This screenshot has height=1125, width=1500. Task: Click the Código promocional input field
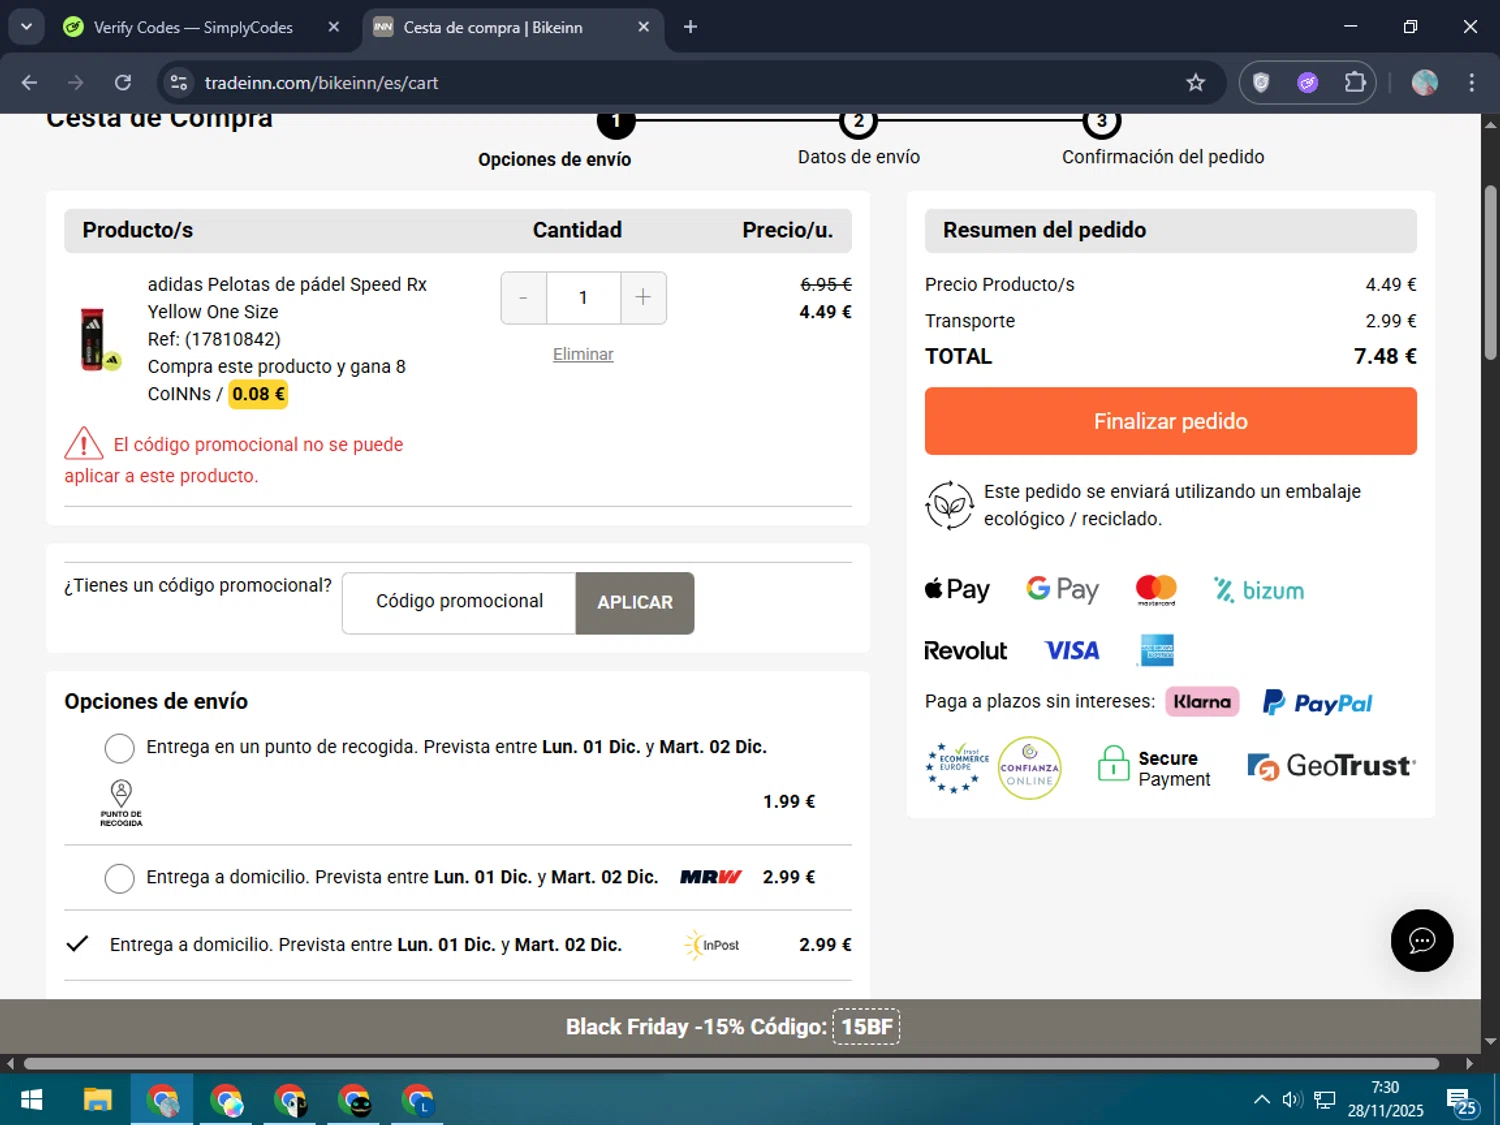(x=459, y=603)
